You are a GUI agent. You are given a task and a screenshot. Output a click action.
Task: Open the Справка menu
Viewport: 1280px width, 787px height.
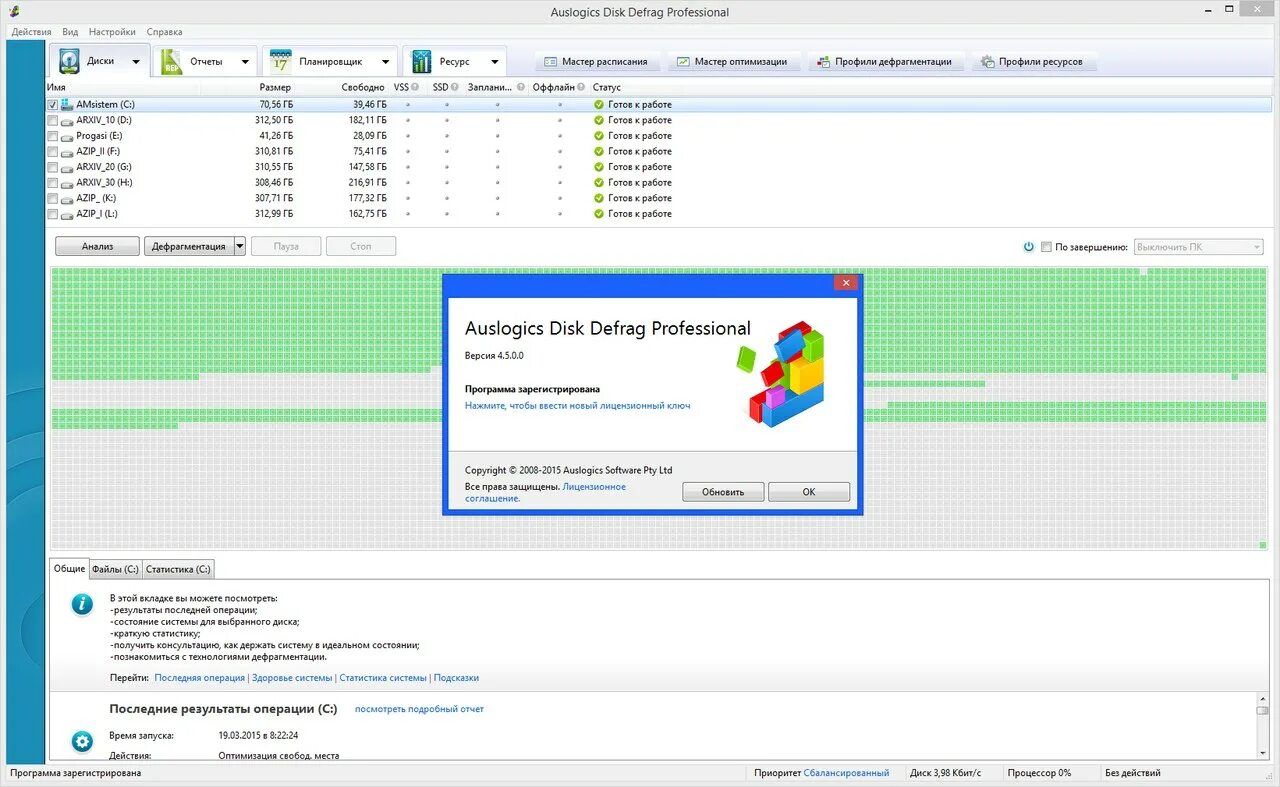164,32
